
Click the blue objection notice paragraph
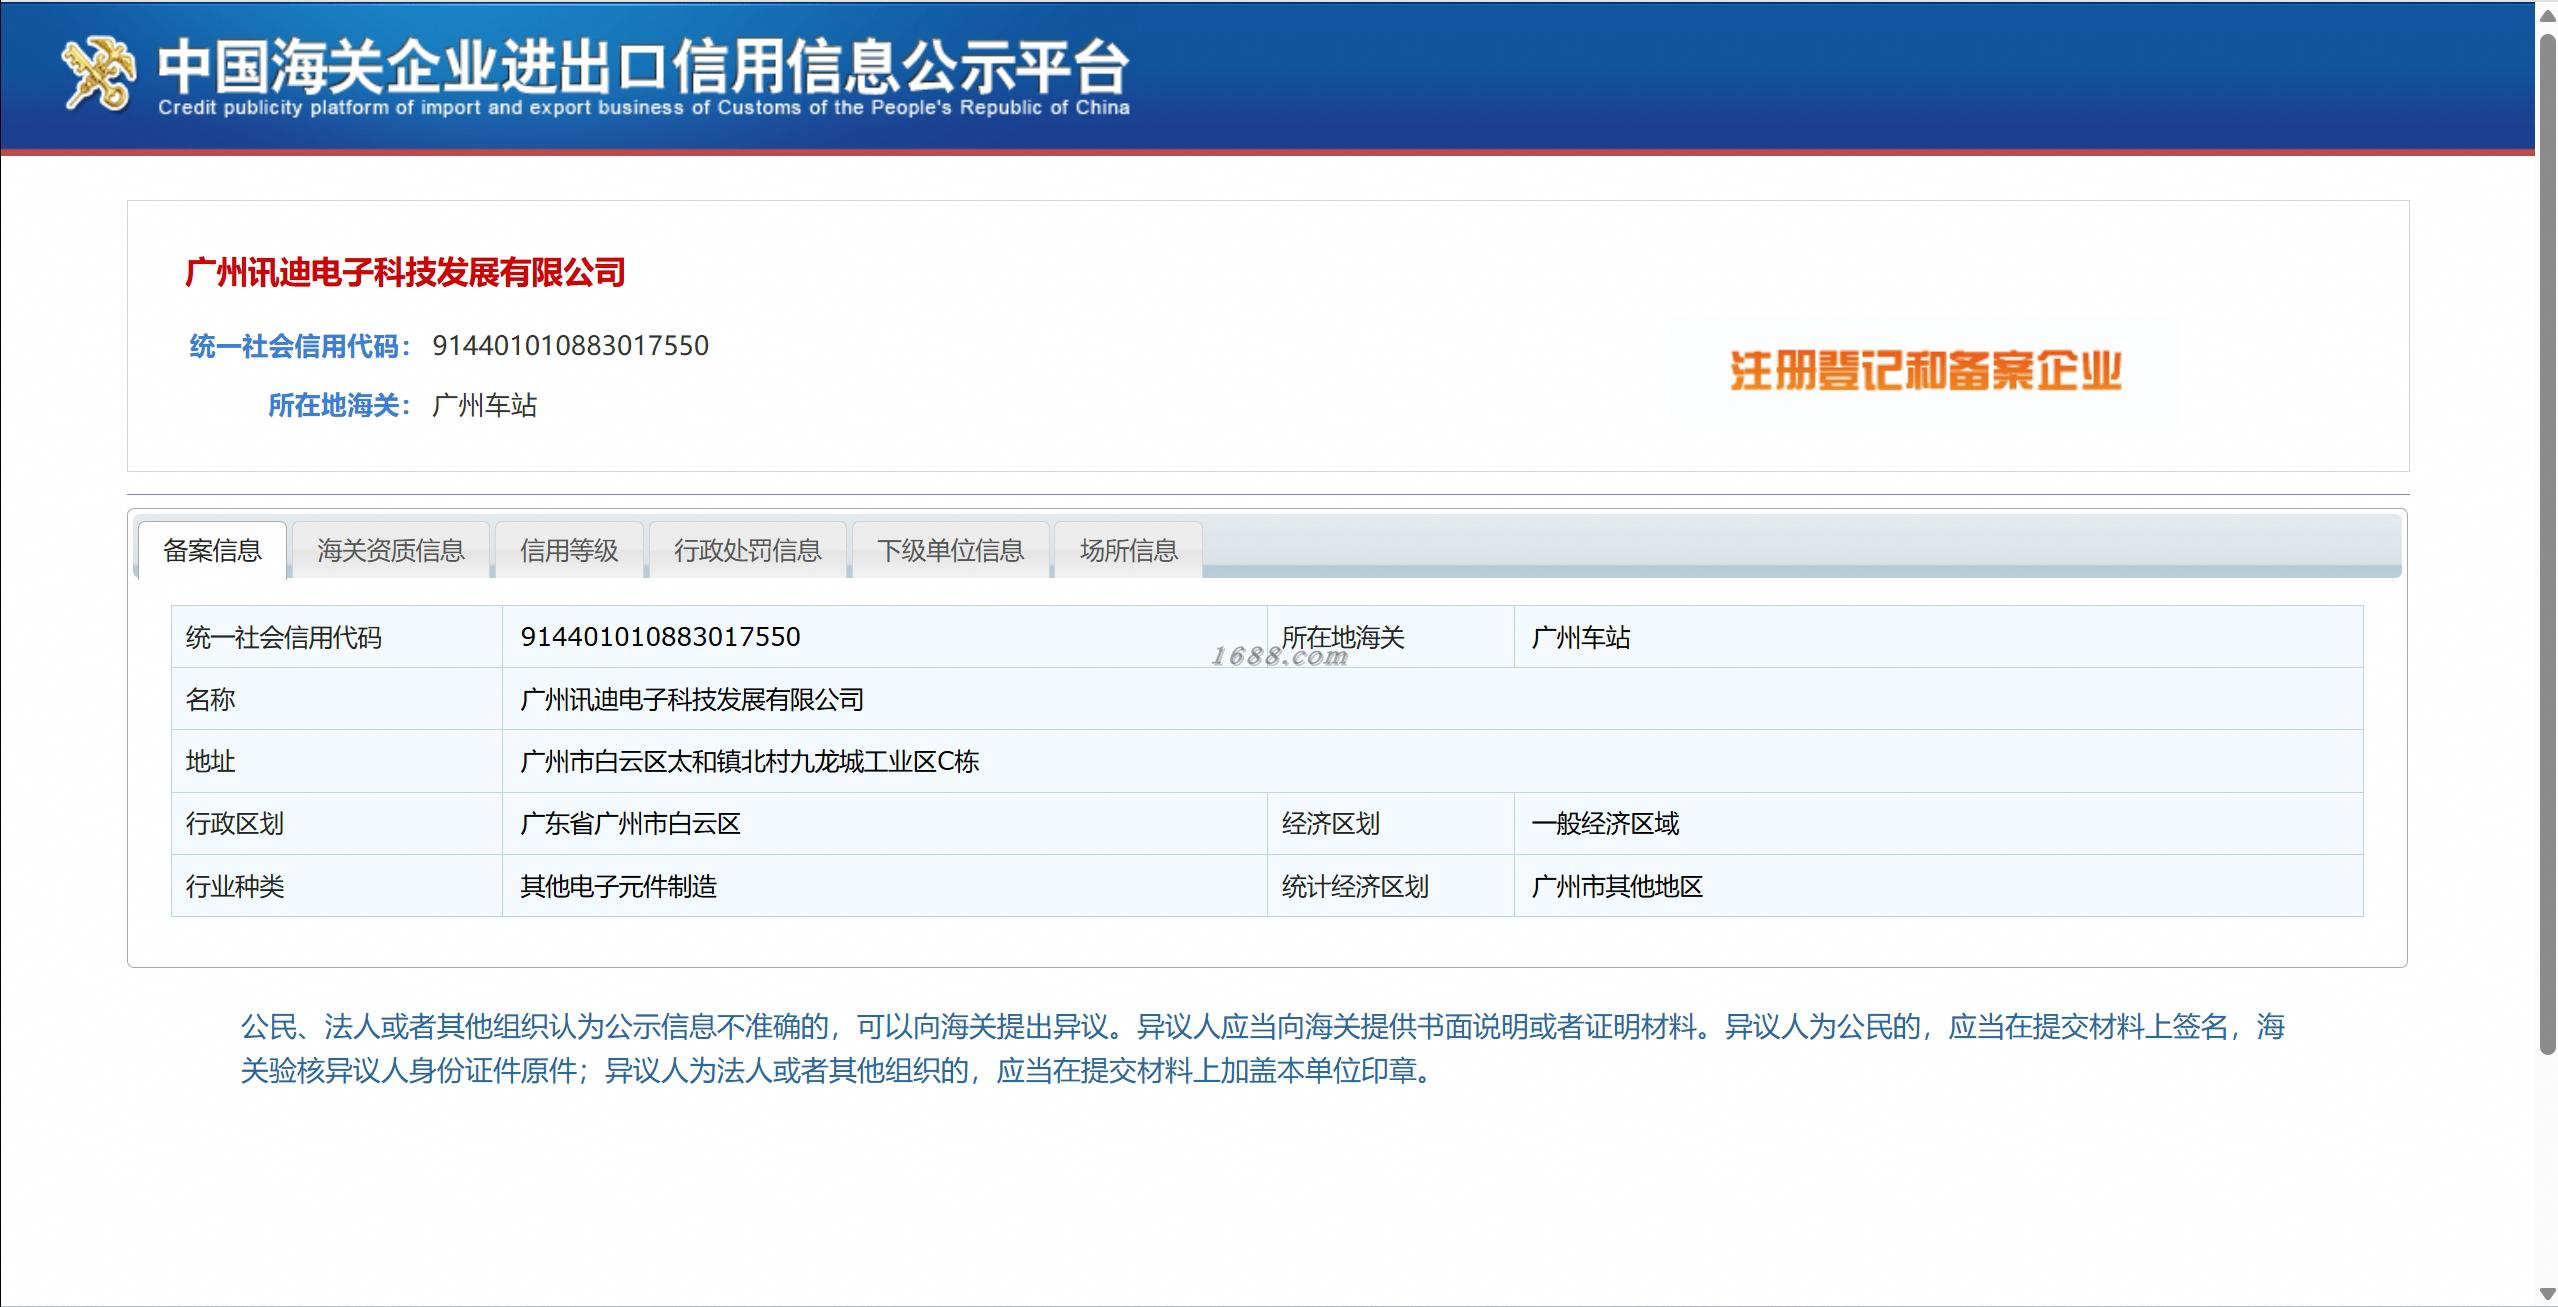click(1262, 1048)
